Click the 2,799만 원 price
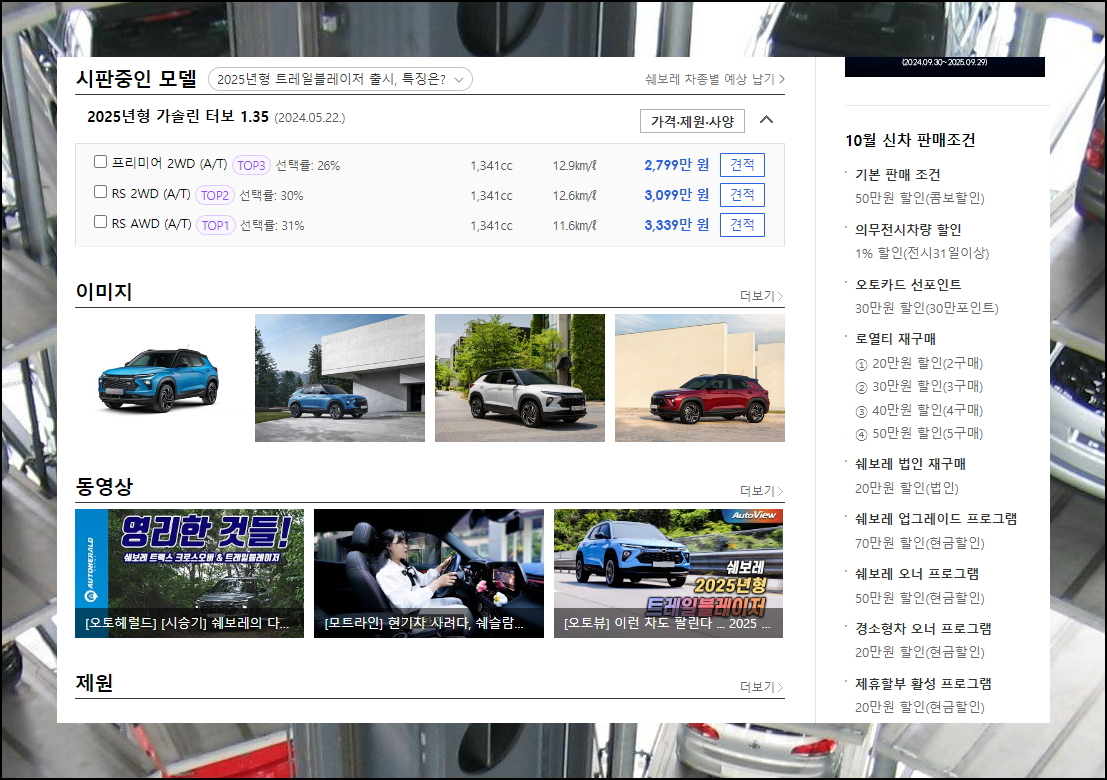Image resolution: width=1107 pixels, height=780 pixels. [x=676, y=165]
